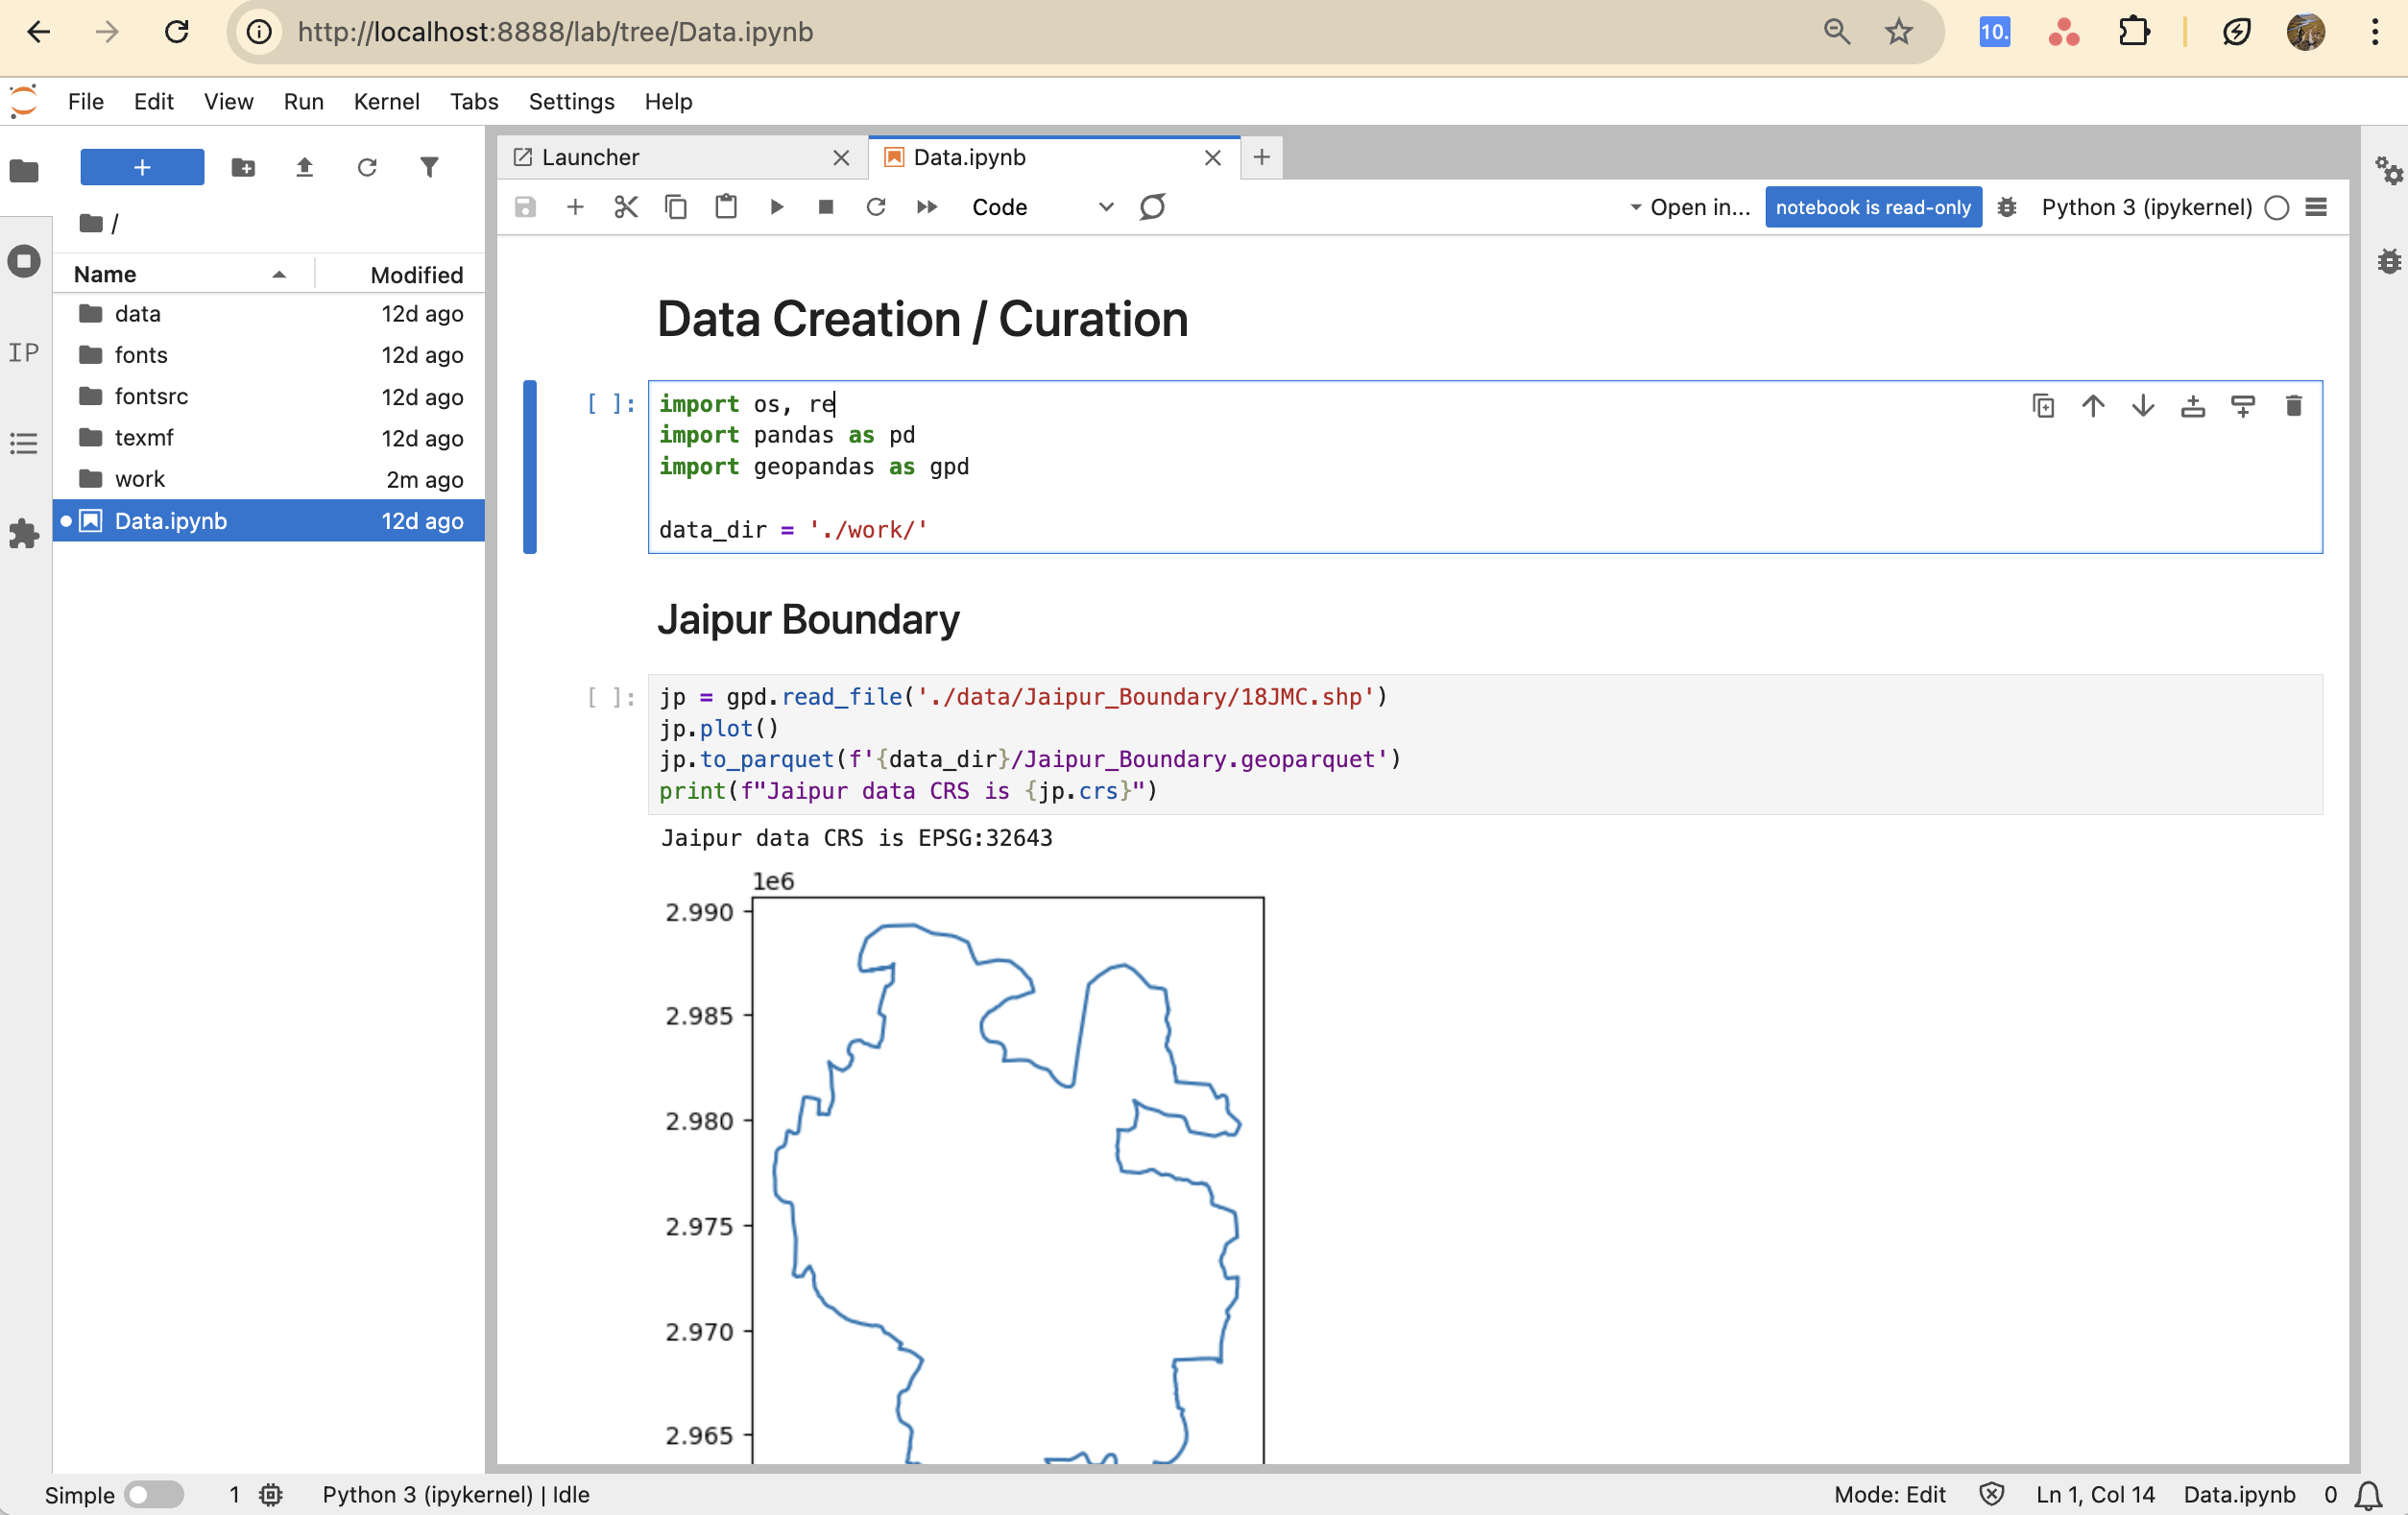Image resolution: width=2408 pixels, height=1515 pixels.
Task: Open the work folder
Action: [140, 479]
